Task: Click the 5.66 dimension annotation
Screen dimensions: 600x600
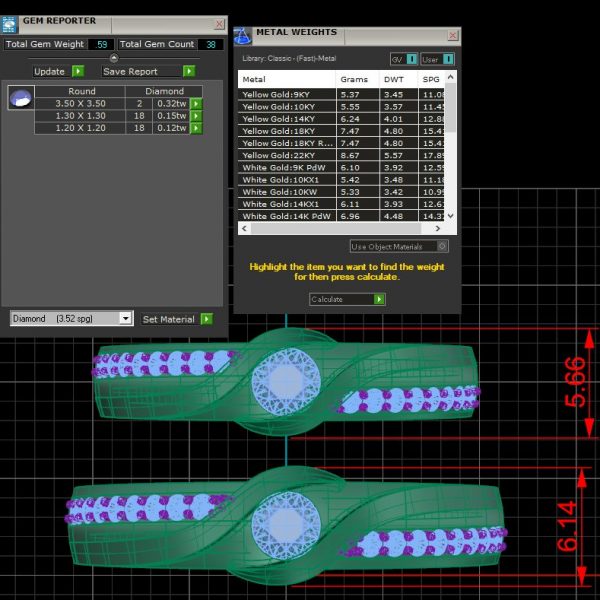Action: pos(576,382)
